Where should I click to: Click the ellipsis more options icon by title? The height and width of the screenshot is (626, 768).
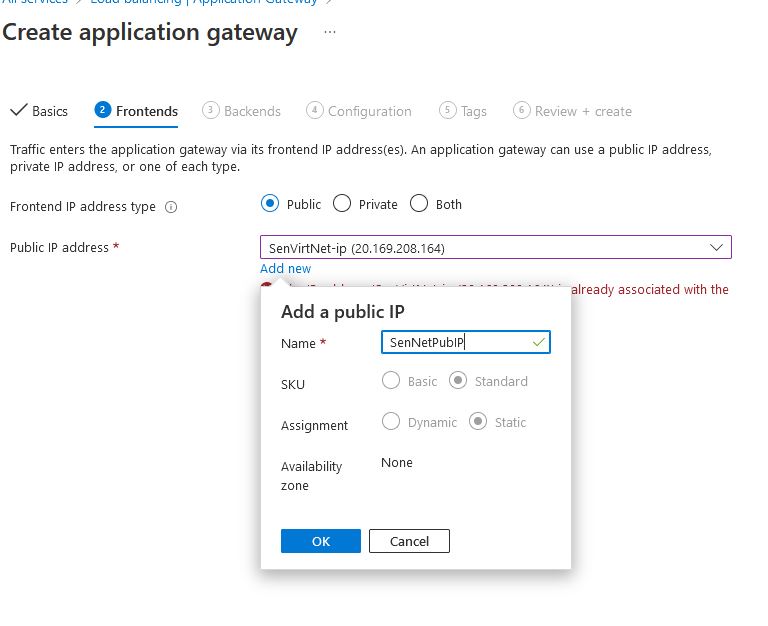coord(330,33)
